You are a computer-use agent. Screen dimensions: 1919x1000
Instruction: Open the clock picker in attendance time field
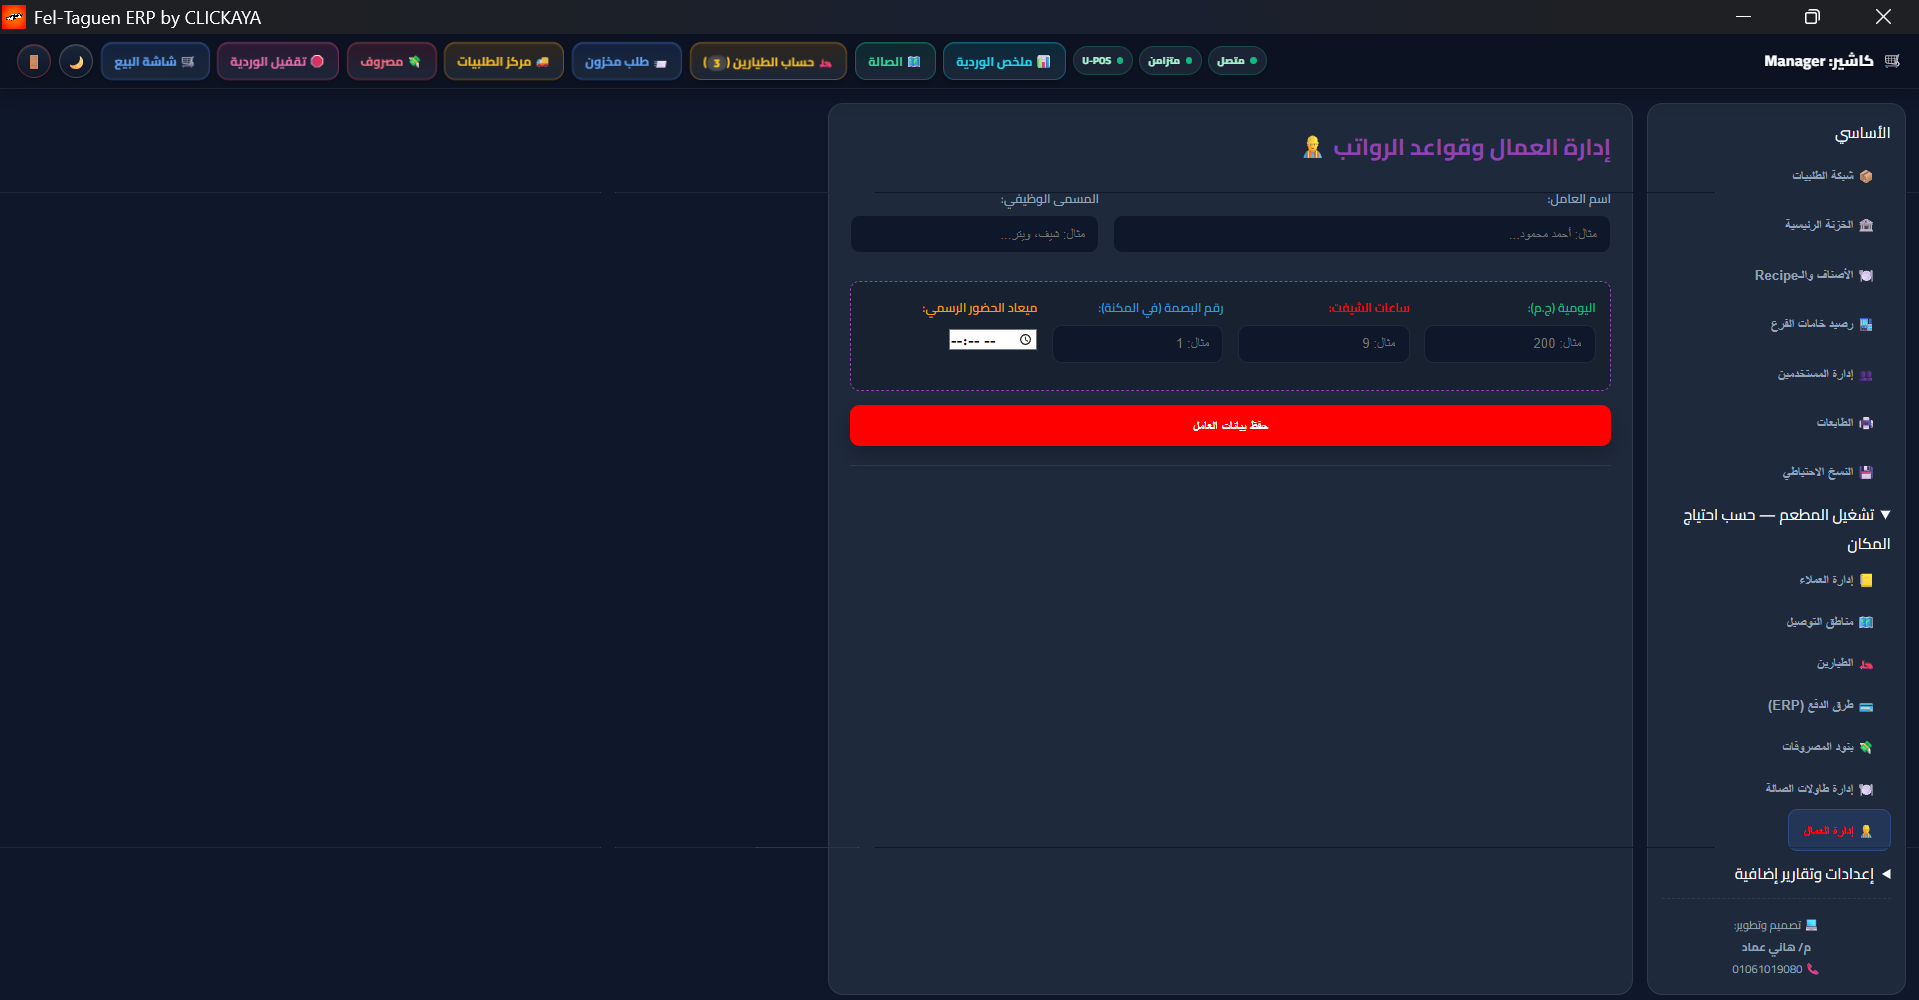(x=1025, y=340)
